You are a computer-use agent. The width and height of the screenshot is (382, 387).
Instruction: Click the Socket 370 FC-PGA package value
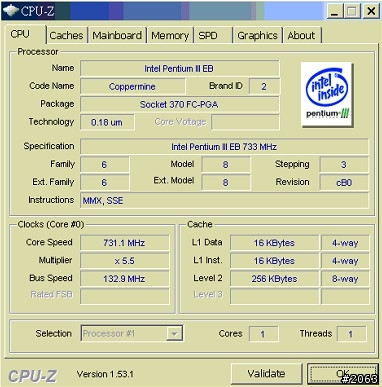click(179, 105)
